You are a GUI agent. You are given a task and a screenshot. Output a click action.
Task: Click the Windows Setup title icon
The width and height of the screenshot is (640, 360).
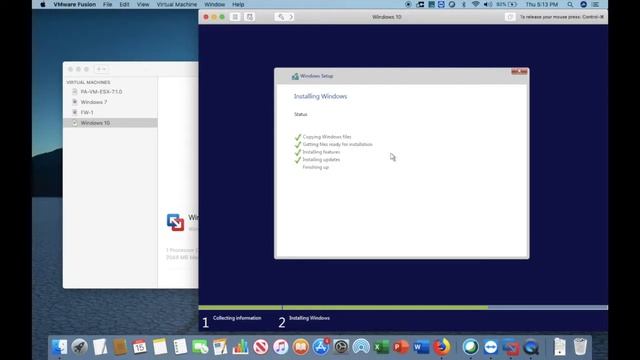[x=295, y=76]
